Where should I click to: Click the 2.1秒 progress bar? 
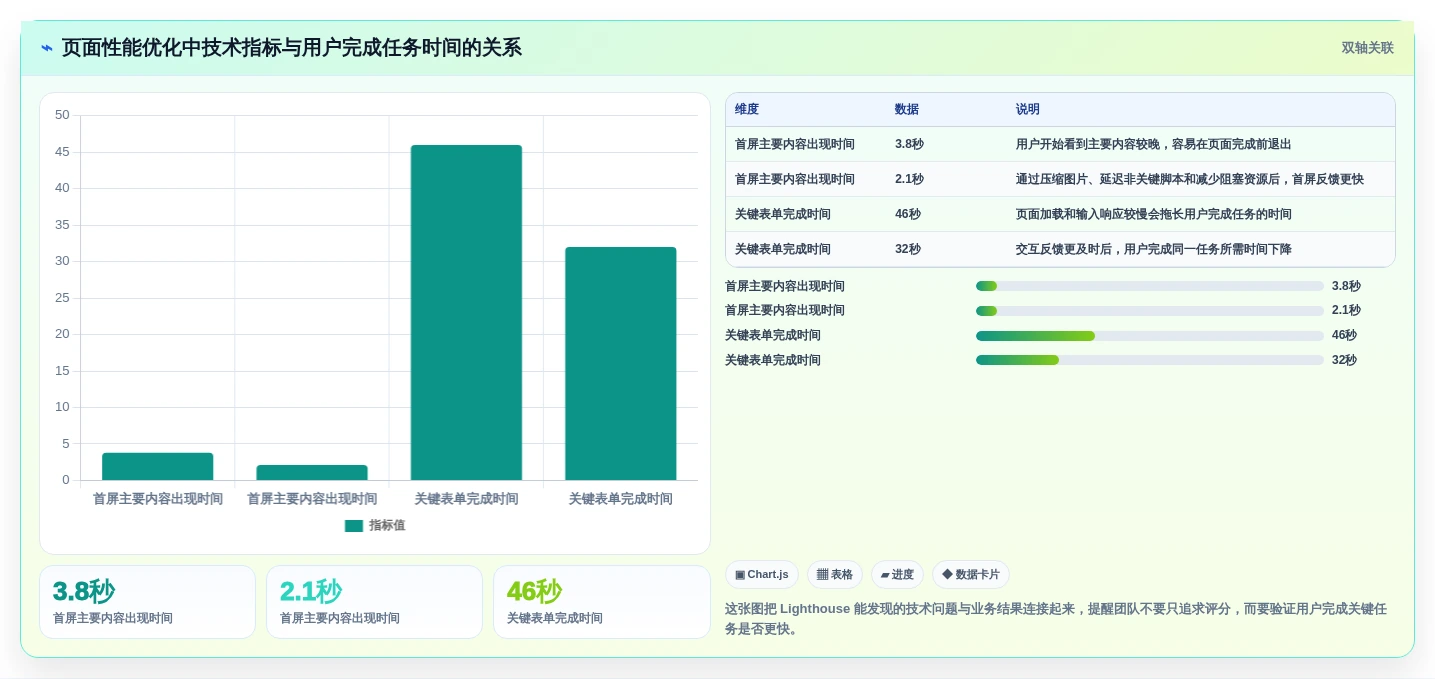point(1150,311)
